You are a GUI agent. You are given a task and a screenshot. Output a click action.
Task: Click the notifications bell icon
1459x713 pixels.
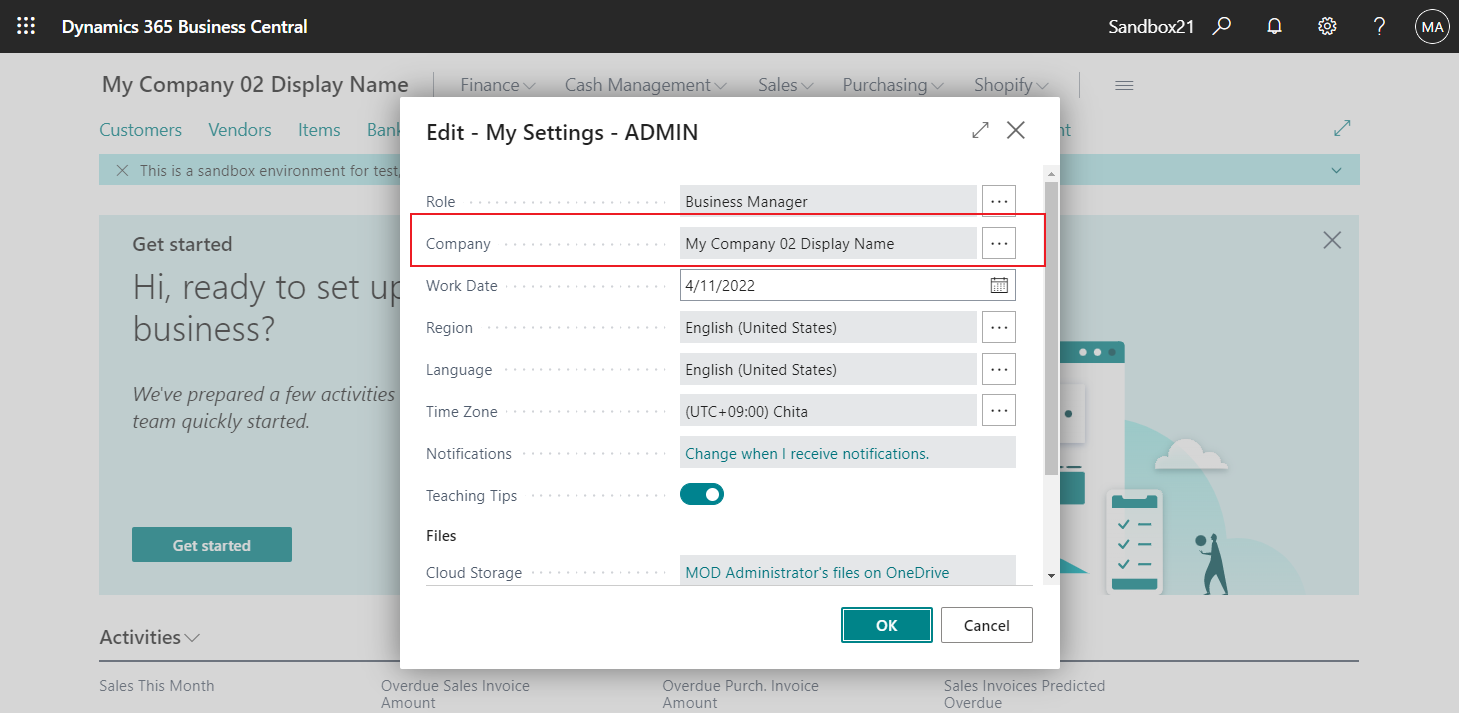coord(1274,26)
